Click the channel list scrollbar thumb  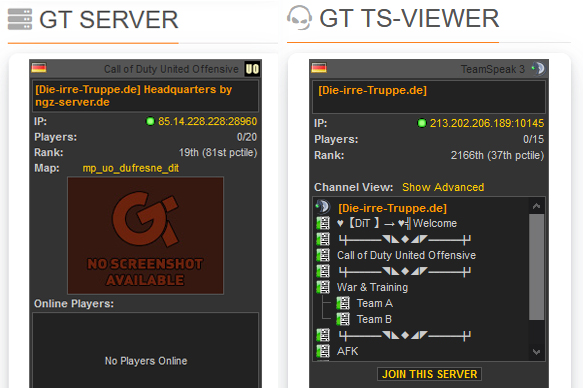(536, 266)
